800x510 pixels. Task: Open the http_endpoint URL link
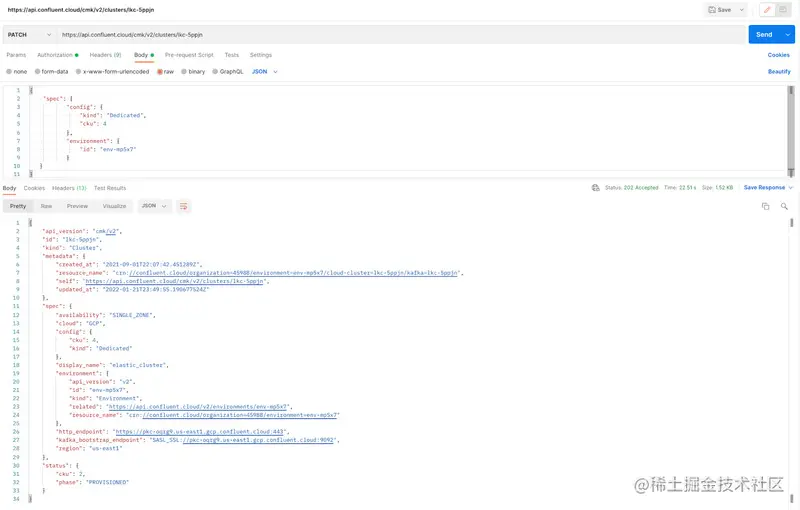[199, 432]
